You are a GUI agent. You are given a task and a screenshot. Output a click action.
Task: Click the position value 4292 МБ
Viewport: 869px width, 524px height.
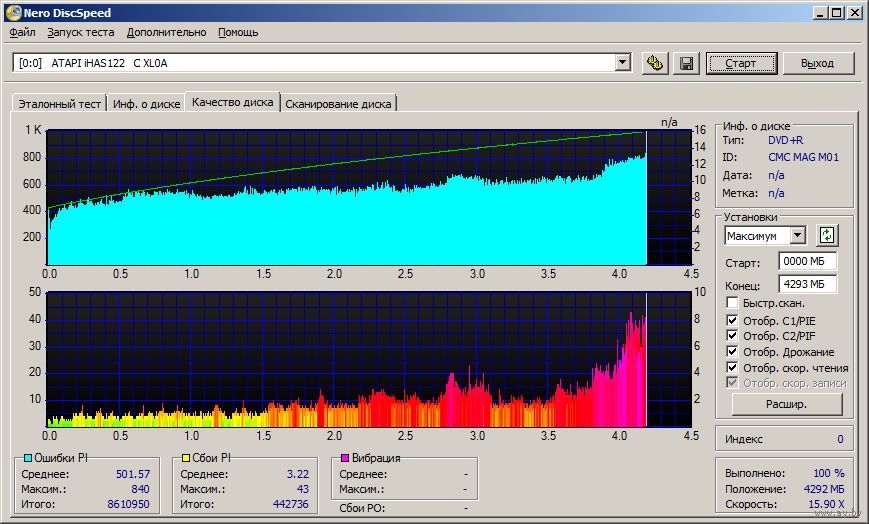tap(824, 489)
